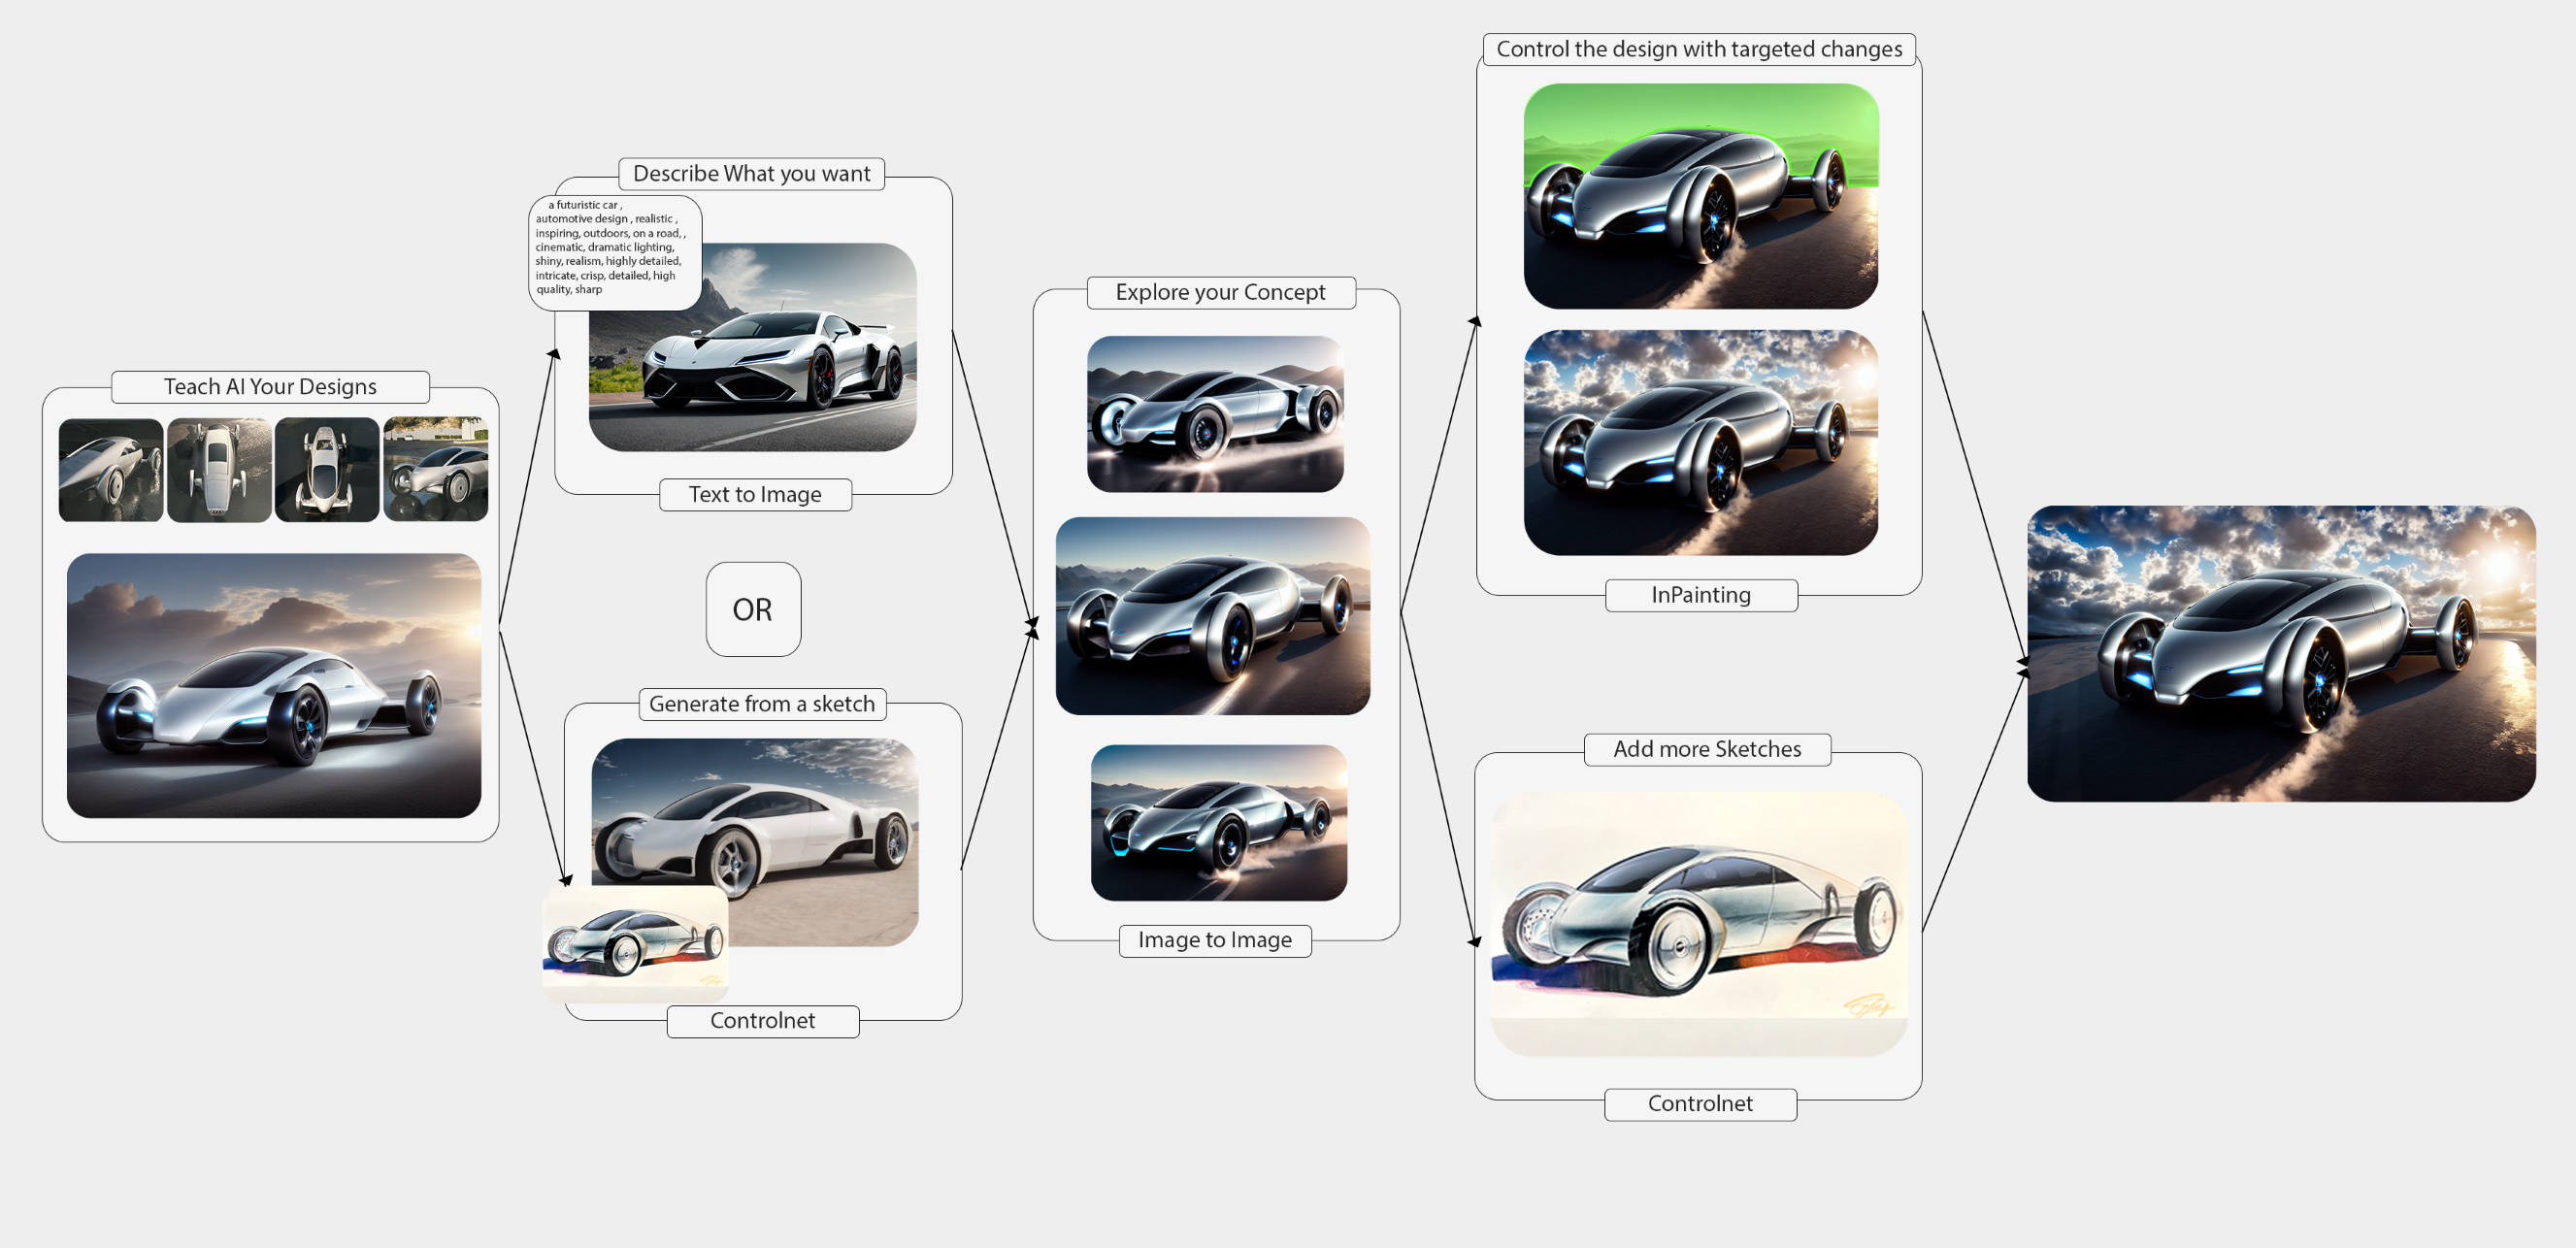2576x1248 pixels.
Task: Click the 'Teach AI Your Designs' label
Action: pos(270,387)
